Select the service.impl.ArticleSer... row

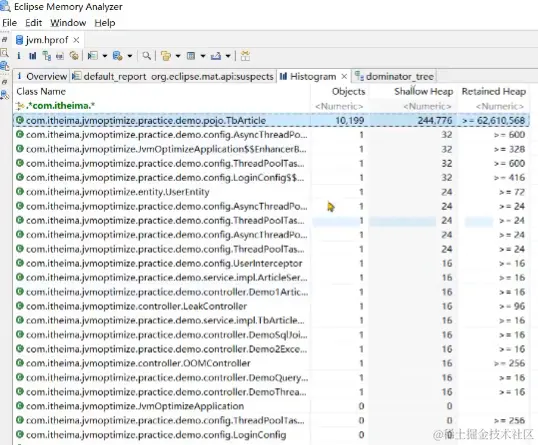point(271,277)
